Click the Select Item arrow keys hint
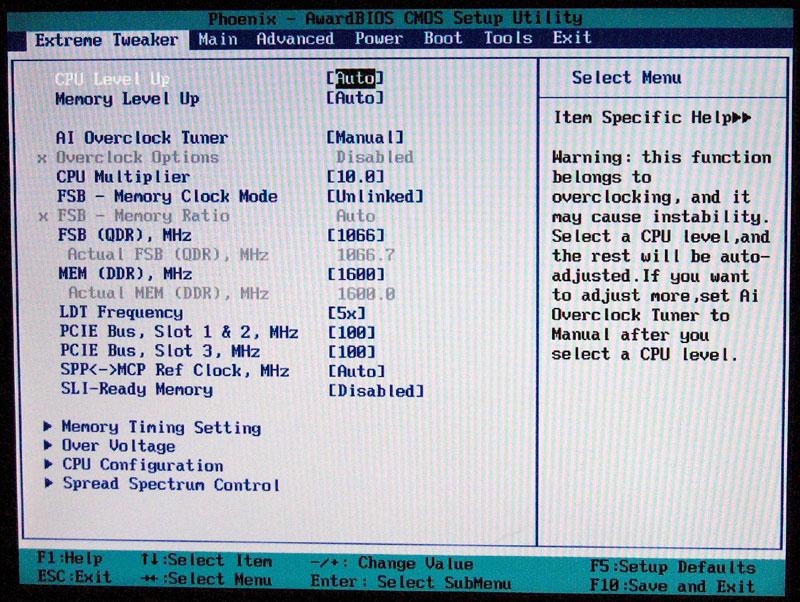 207,560
